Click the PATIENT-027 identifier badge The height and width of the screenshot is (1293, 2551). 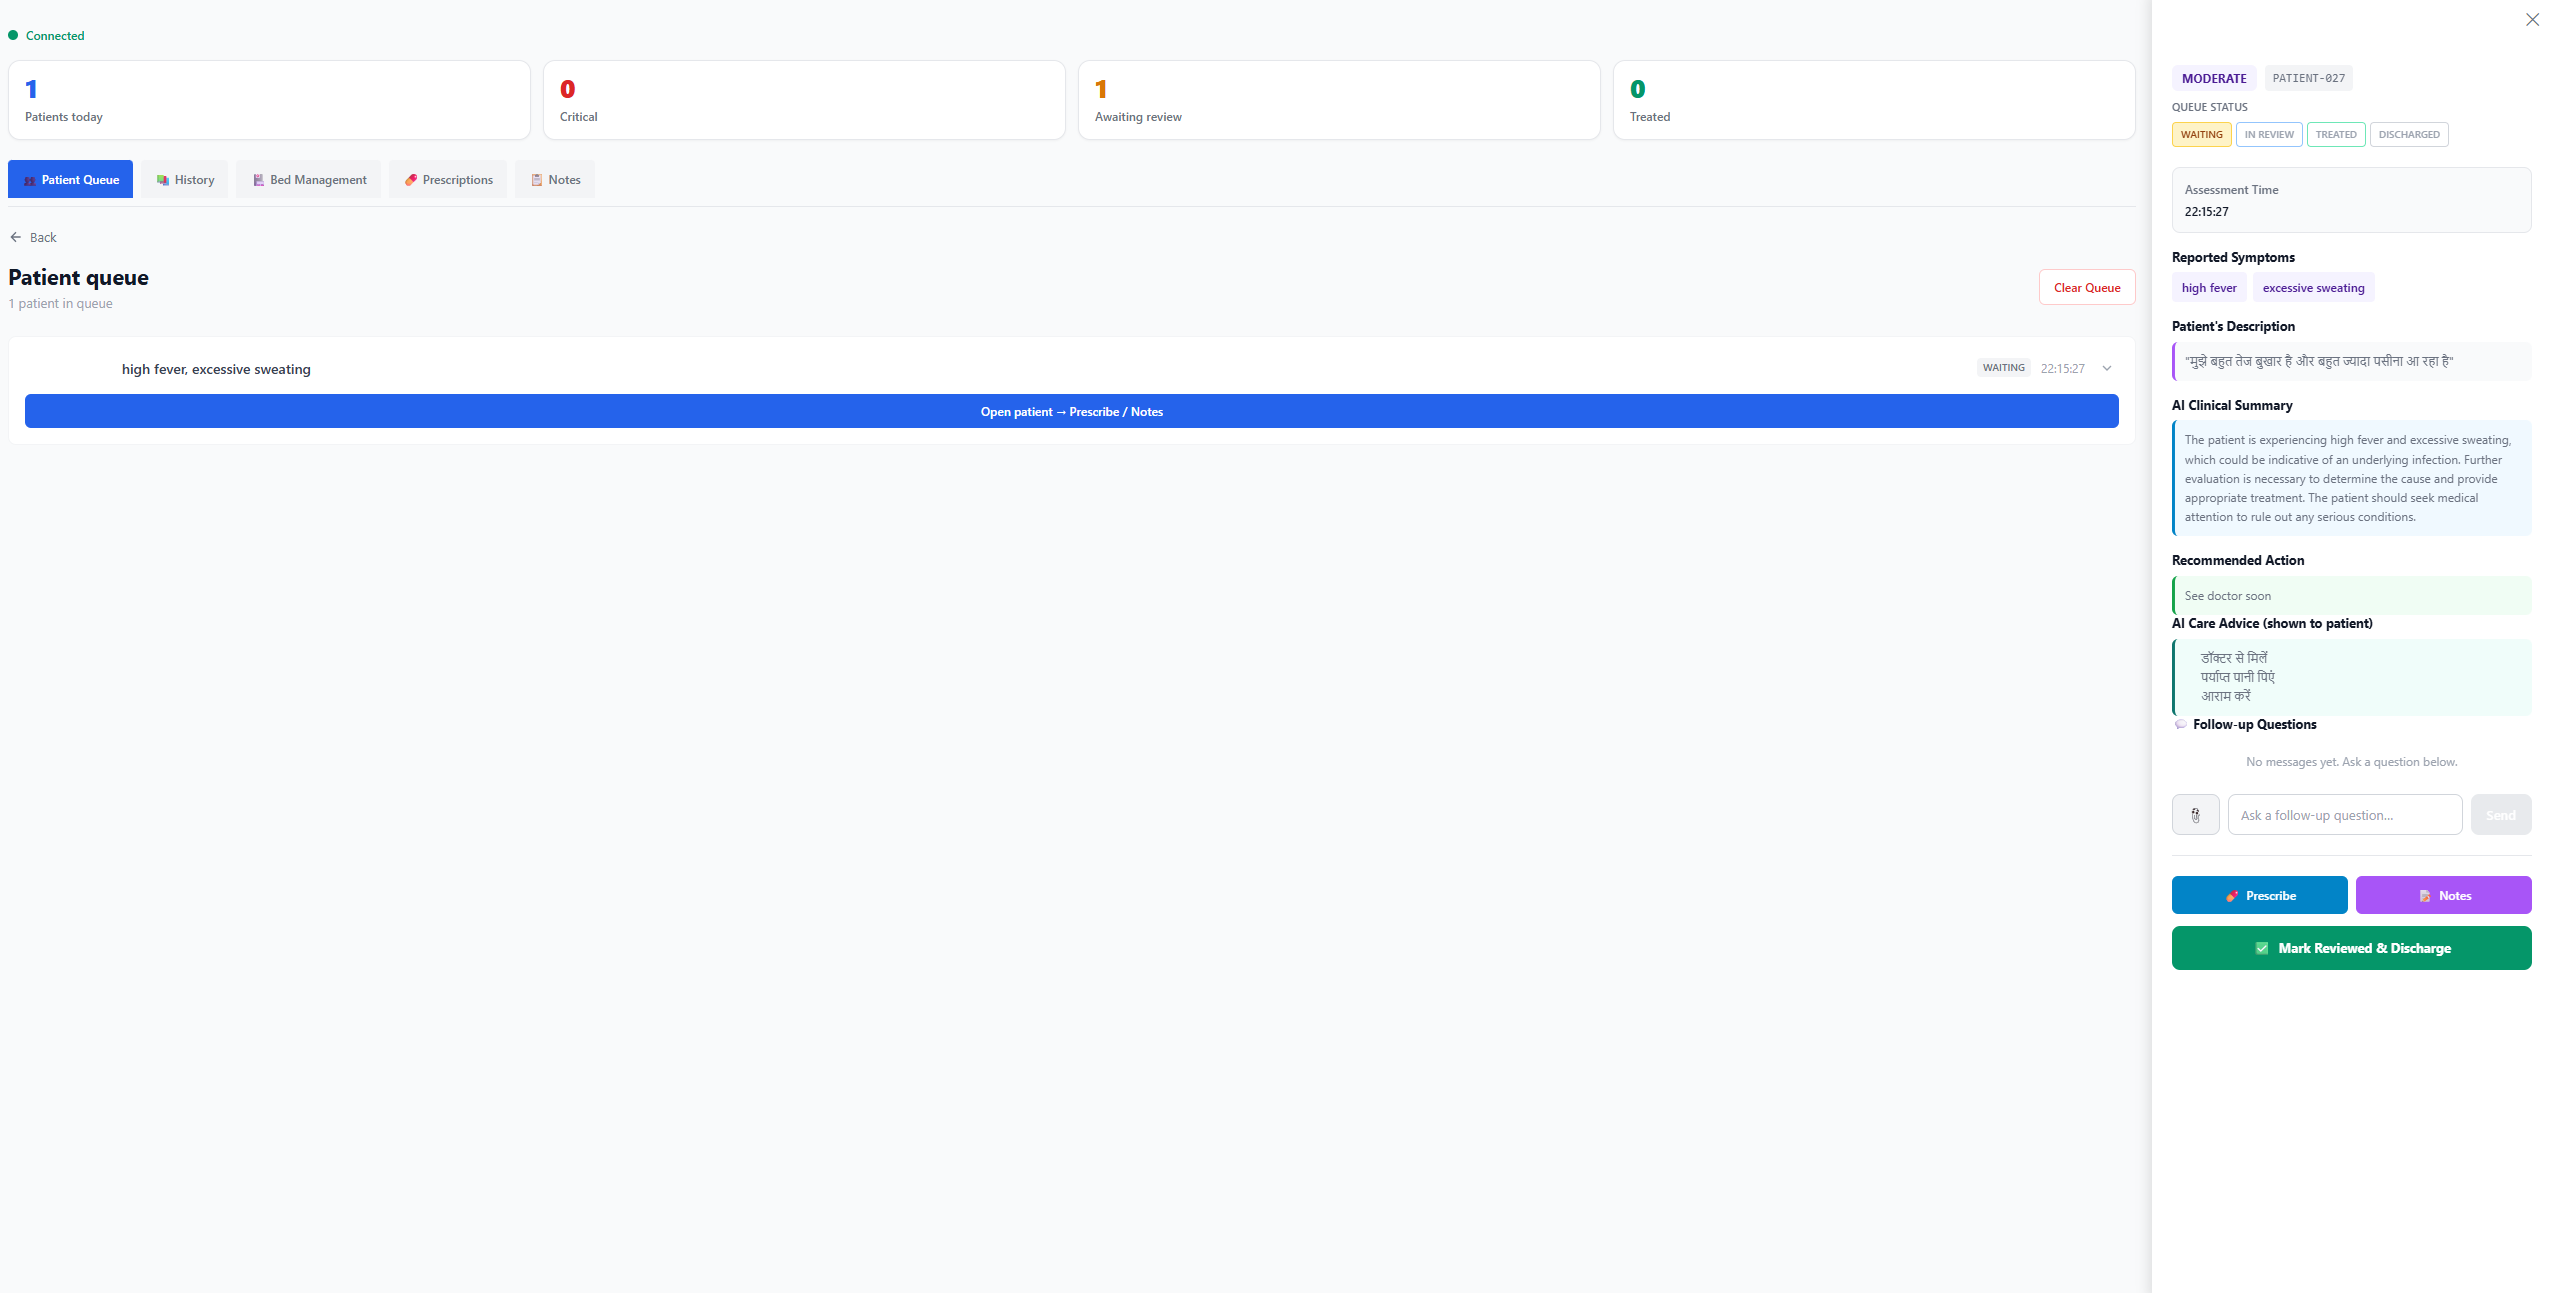(x=2308, y=78)
